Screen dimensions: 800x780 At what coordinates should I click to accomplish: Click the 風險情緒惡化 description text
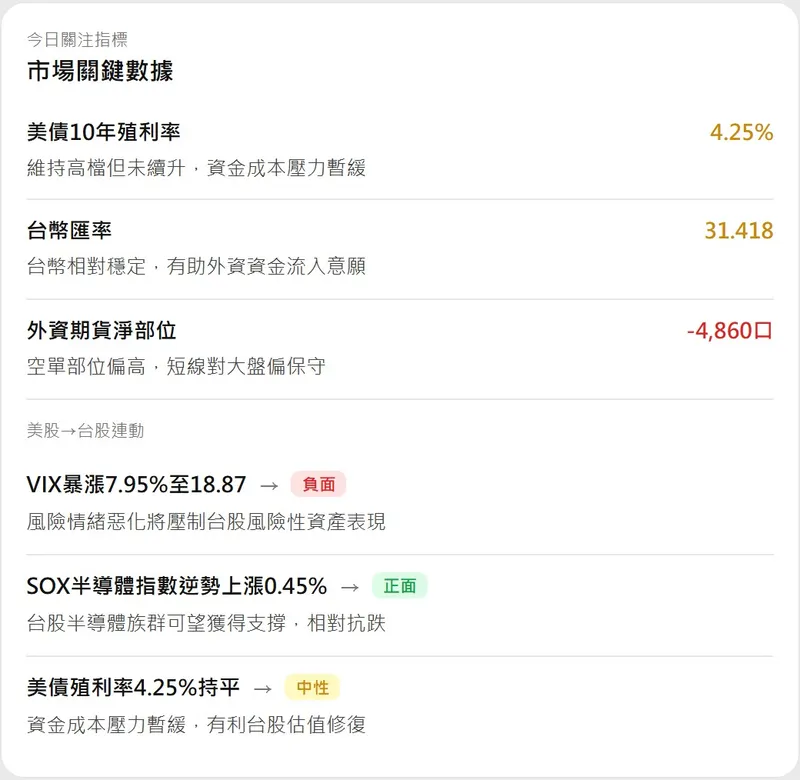pyautogui.click(x=206, y=521)
